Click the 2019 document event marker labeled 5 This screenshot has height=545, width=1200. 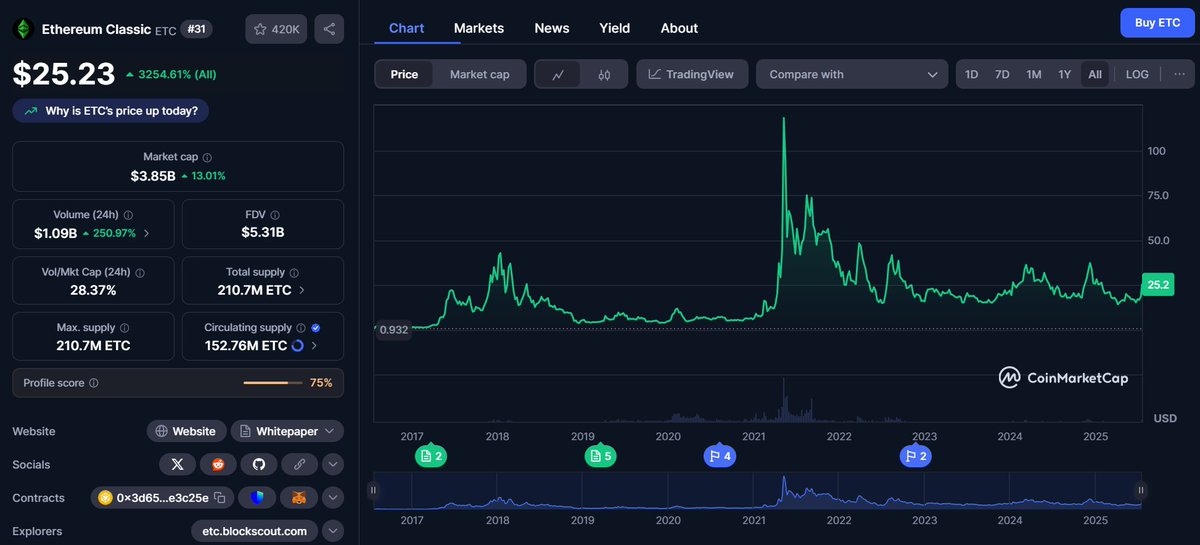600,456
